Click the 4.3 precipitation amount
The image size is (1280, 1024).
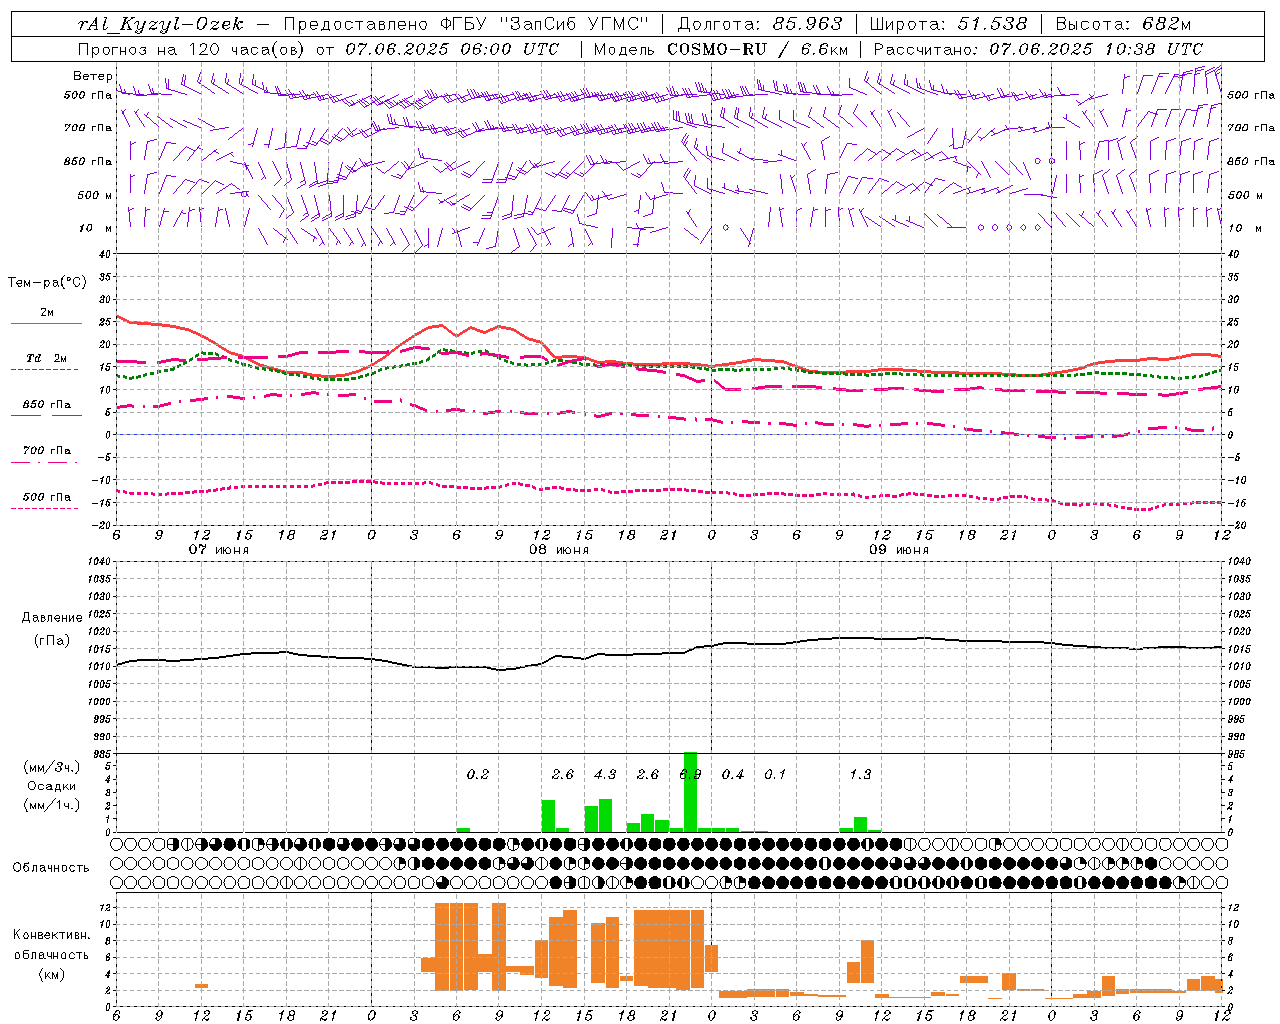pyautogui.click(x=605, y=774)
